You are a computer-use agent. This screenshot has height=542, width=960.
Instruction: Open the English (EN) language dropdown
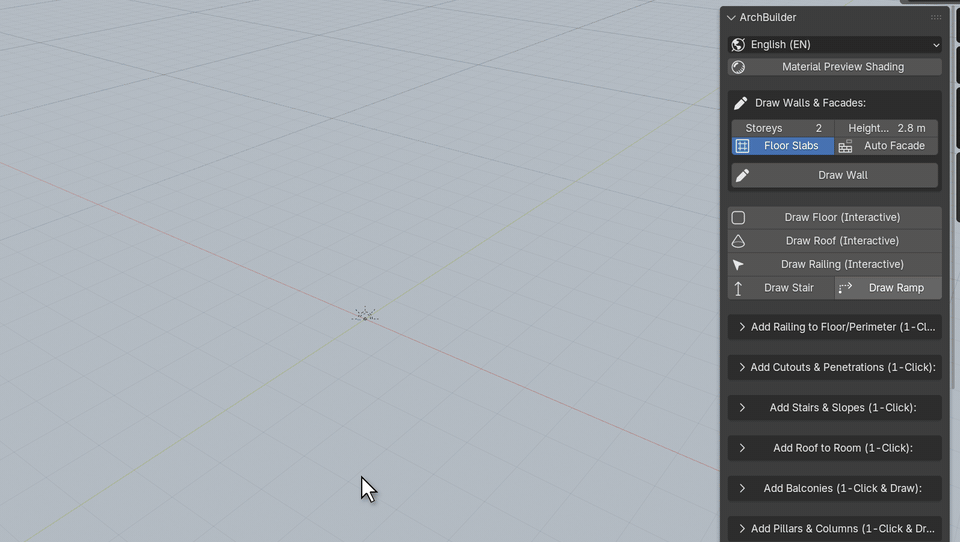click(834, 45)
